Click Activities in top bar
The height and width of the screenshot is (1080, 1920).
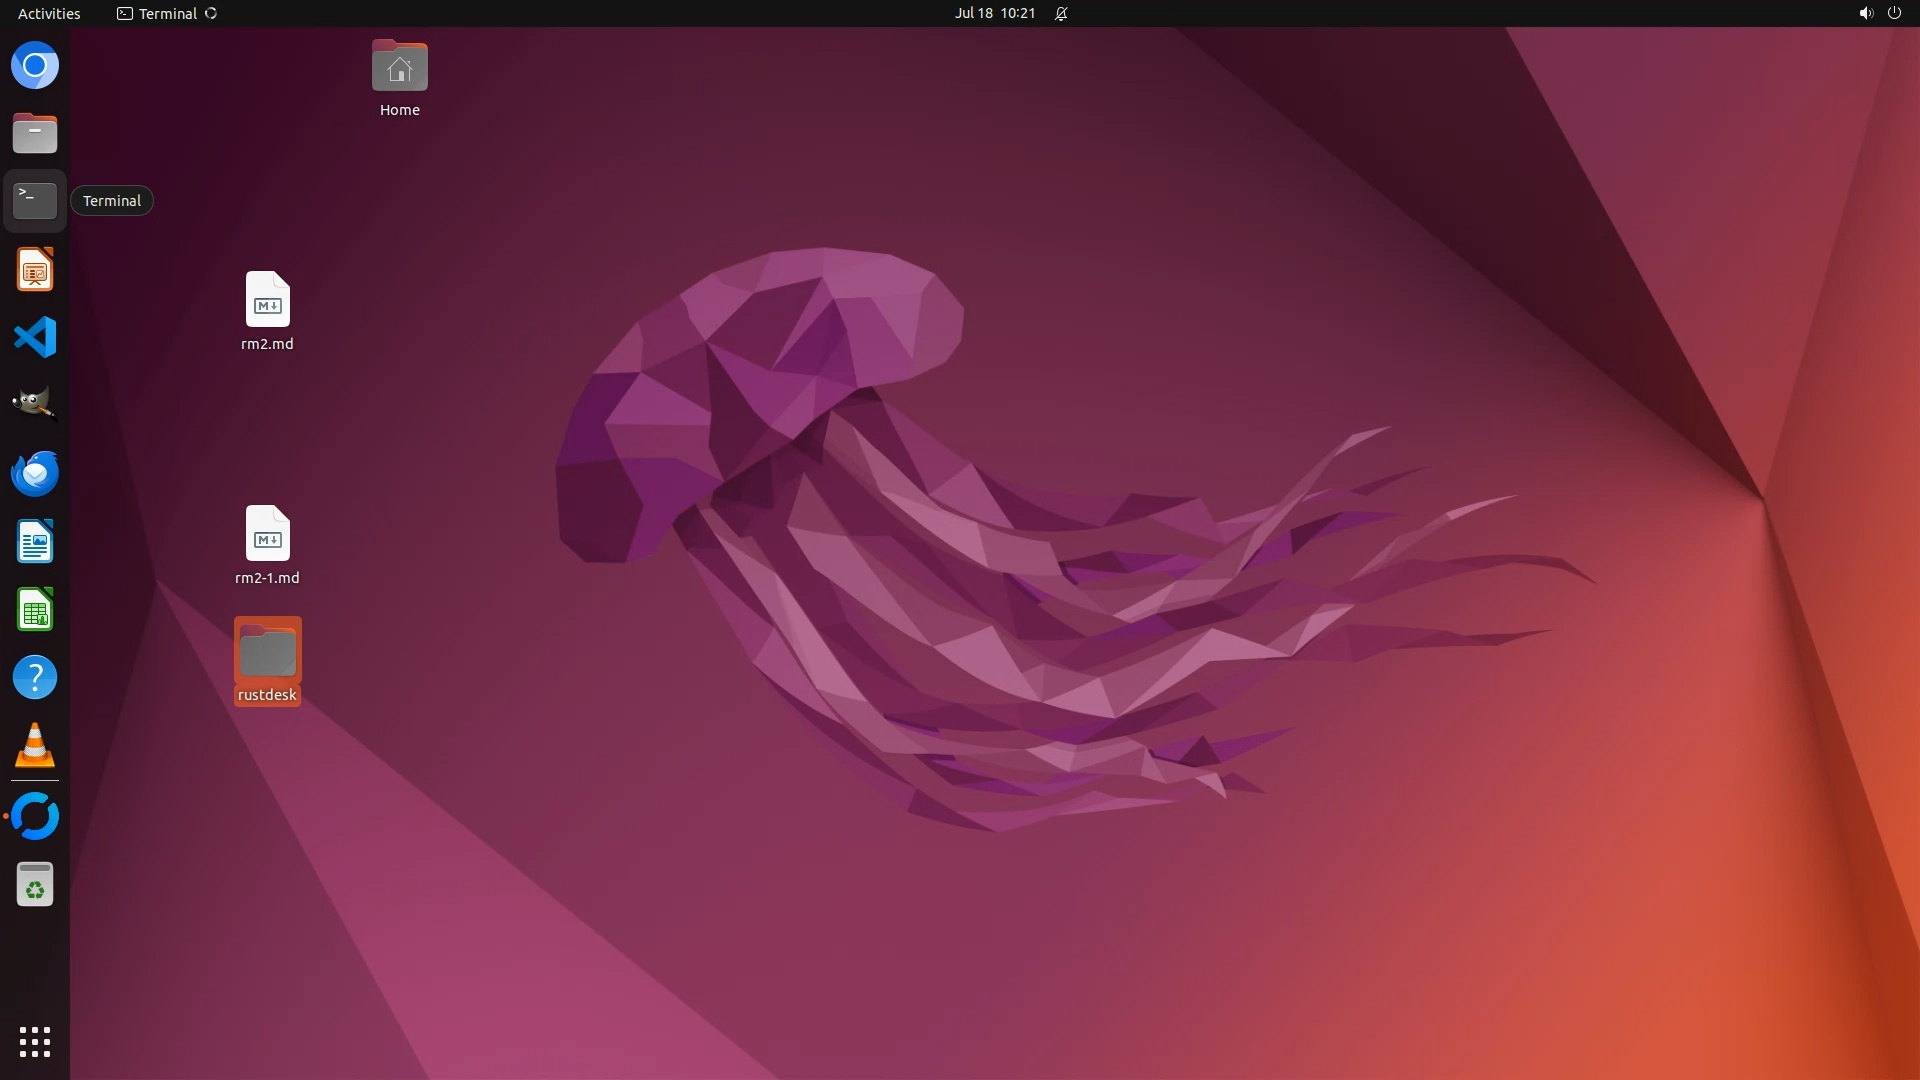coord(49,13)
